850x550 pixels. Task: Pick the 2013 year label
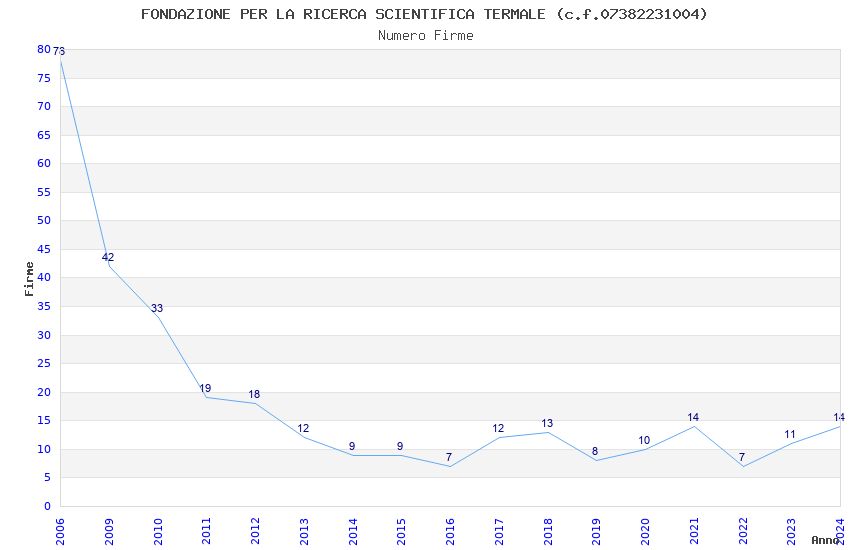point(304,531)
